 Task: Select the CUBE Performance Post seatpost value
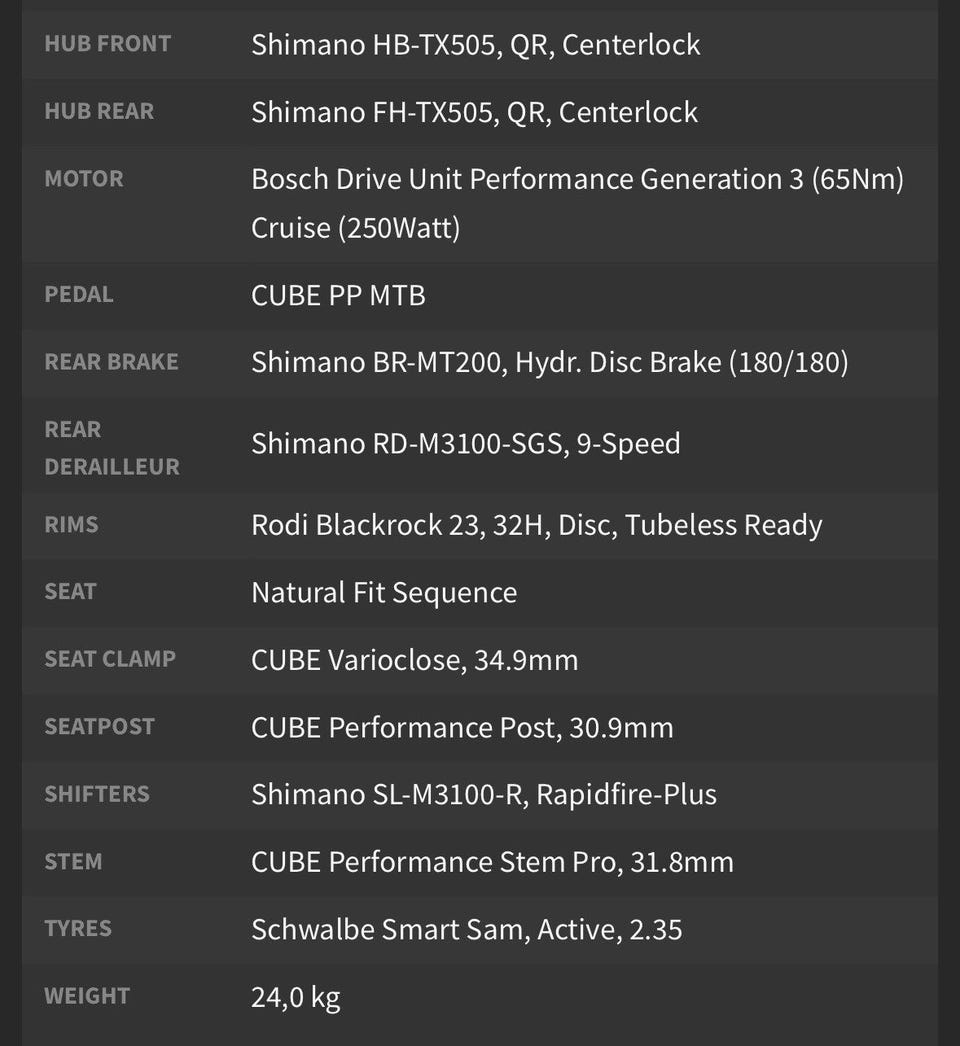coord(462,728)
